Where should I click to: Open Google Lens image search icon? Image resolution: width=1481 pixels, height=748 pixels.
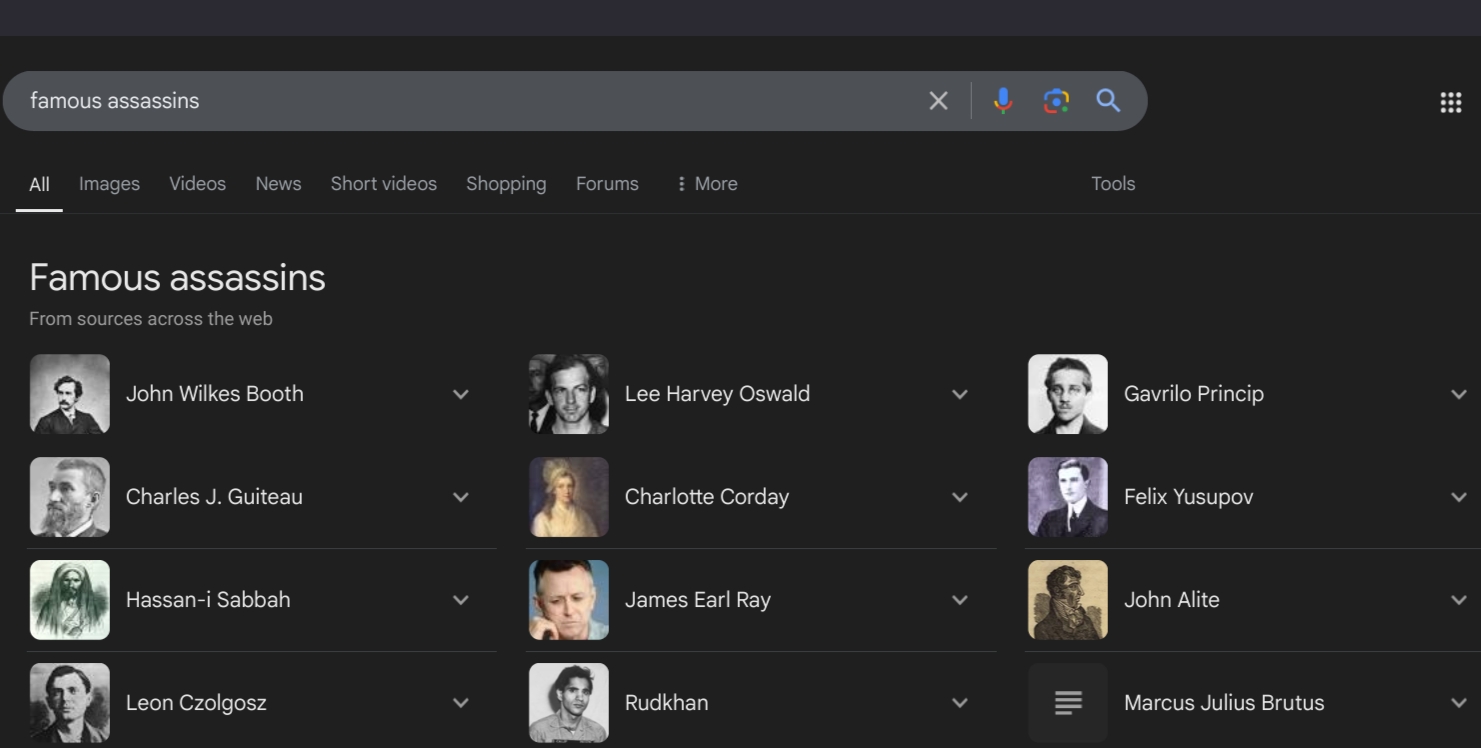pyautogui.click(x=1056, y=101)
